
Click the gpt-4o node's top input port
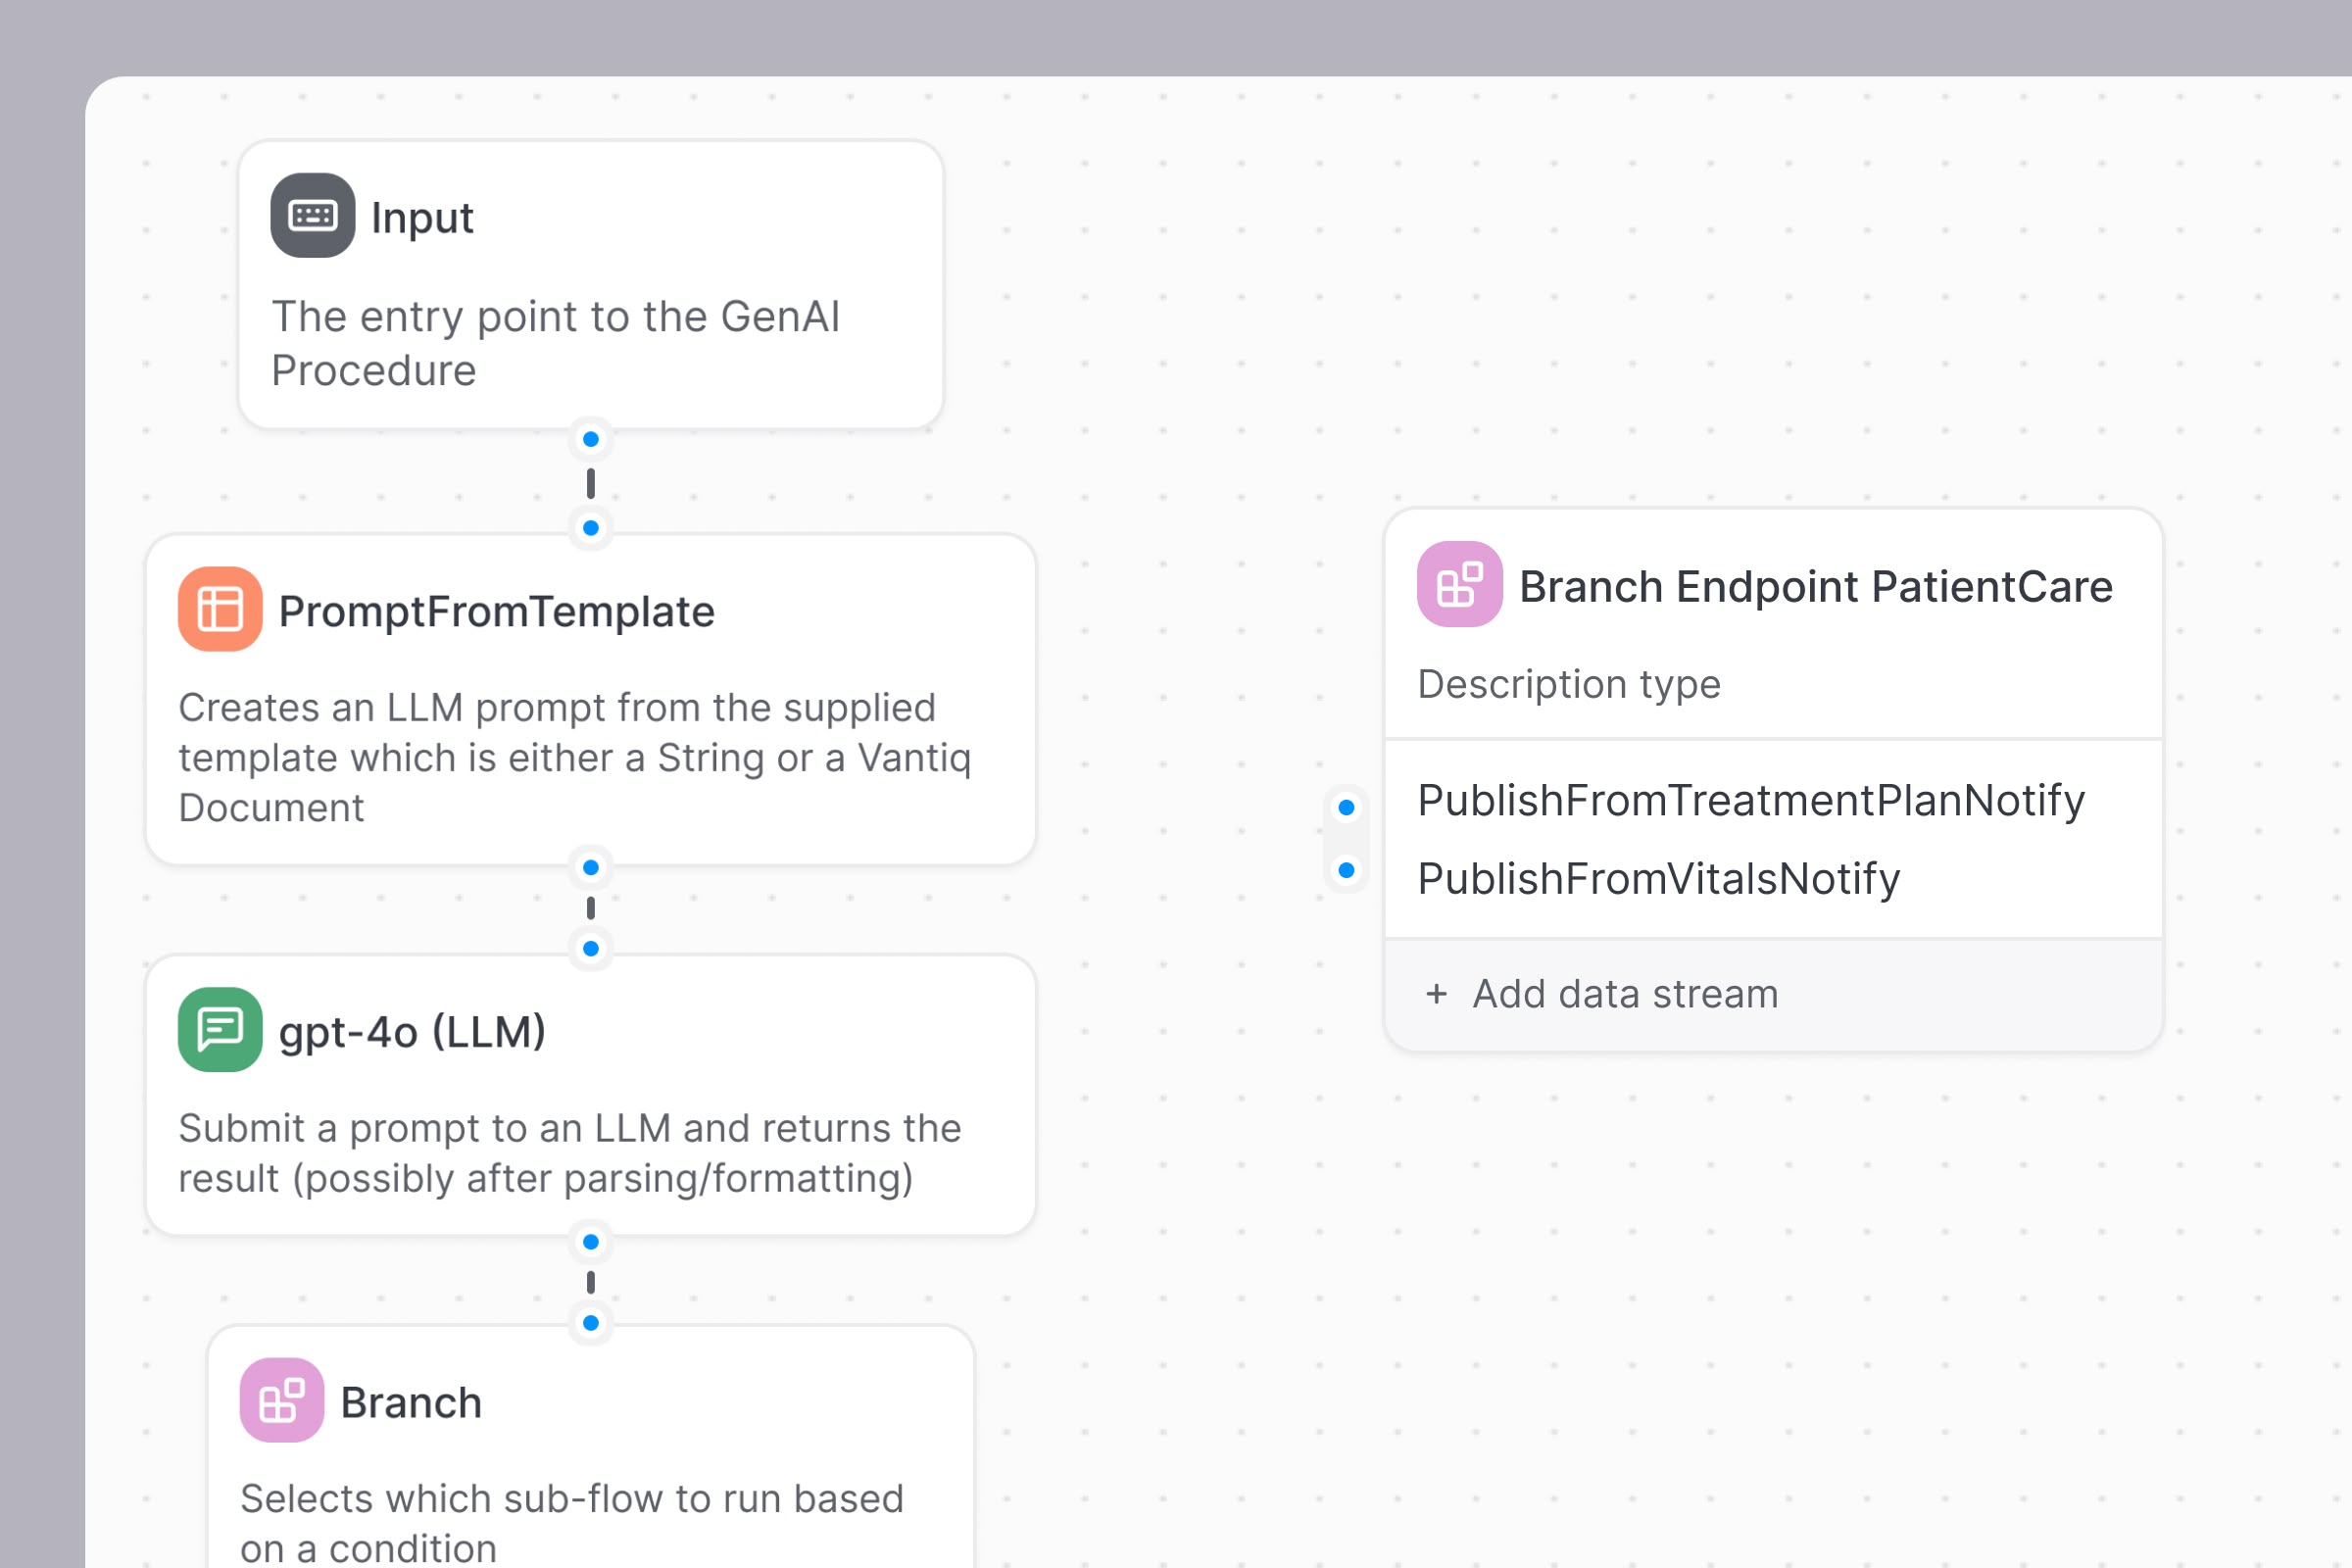[x=591, y=948]
